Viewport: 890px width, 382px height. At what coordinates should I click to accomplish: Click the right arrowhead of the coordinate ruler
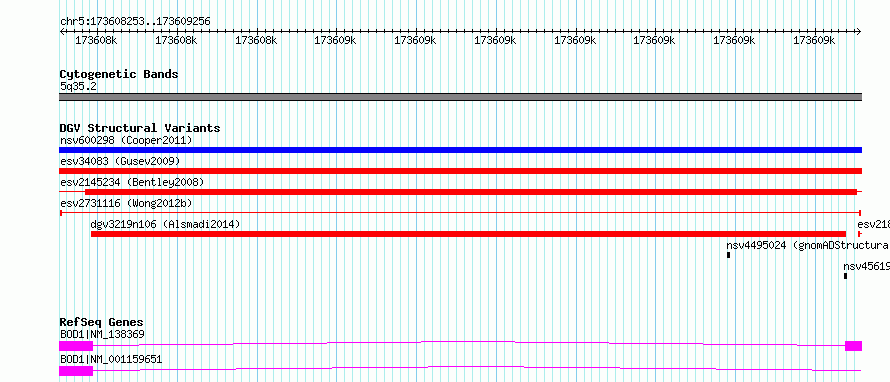pos(859,32)
